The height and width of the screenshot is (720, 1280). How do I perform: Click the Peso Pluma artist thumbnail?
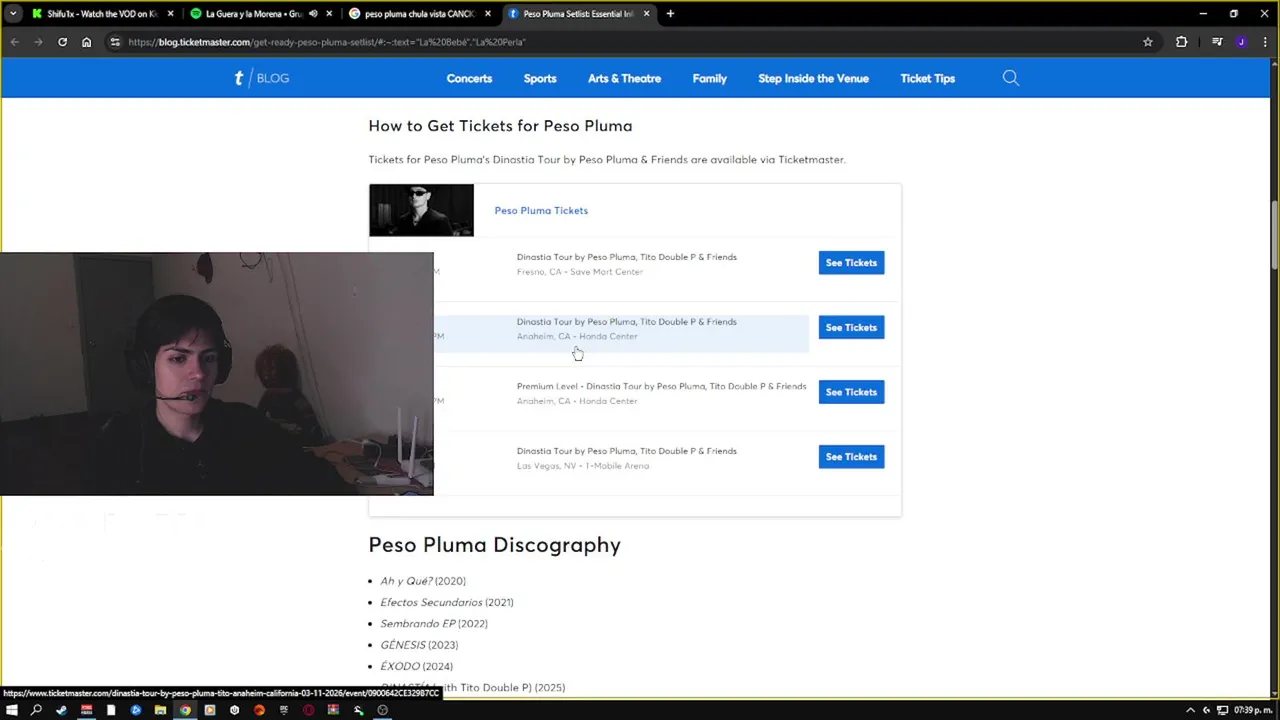421,210
